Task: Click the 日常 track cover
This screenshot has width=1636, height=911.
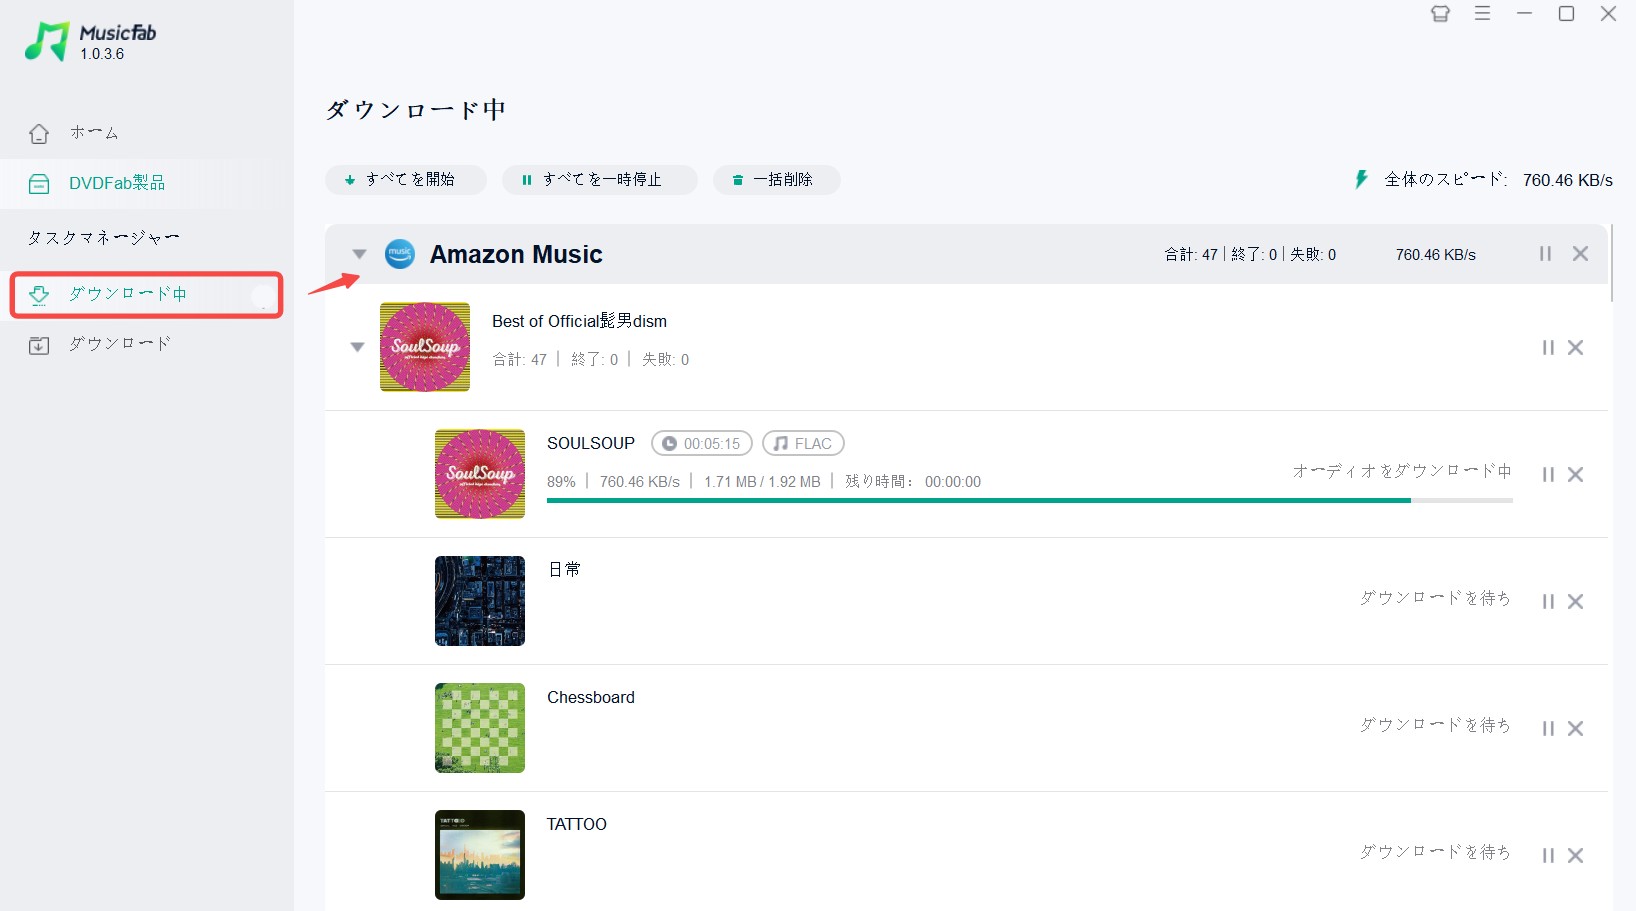Action: (480, 601)
